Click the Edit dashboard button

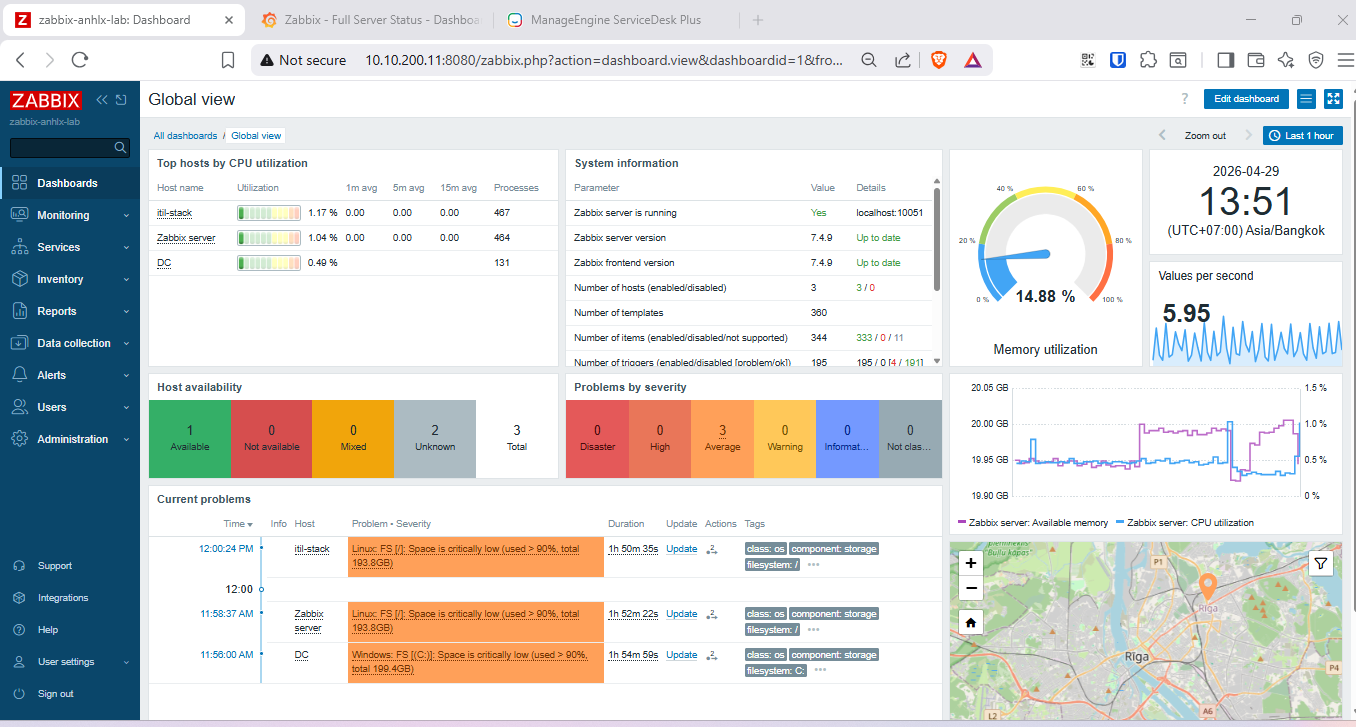coord(1246,99)
